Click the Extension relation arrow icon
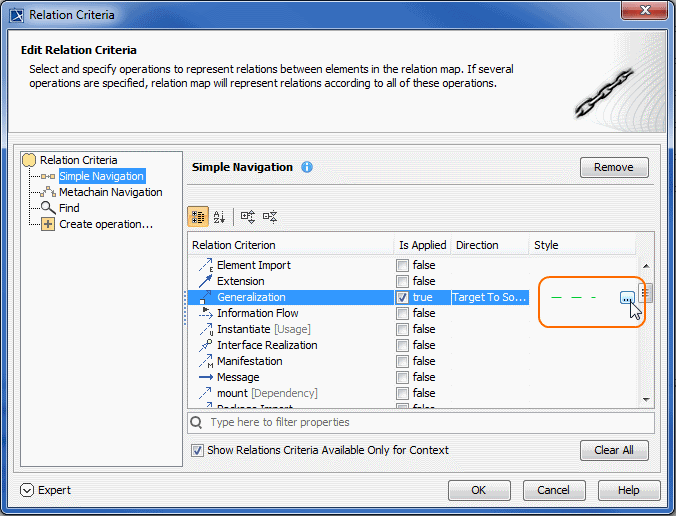Viewport: 676px width, 516px height. coord(205,281)
